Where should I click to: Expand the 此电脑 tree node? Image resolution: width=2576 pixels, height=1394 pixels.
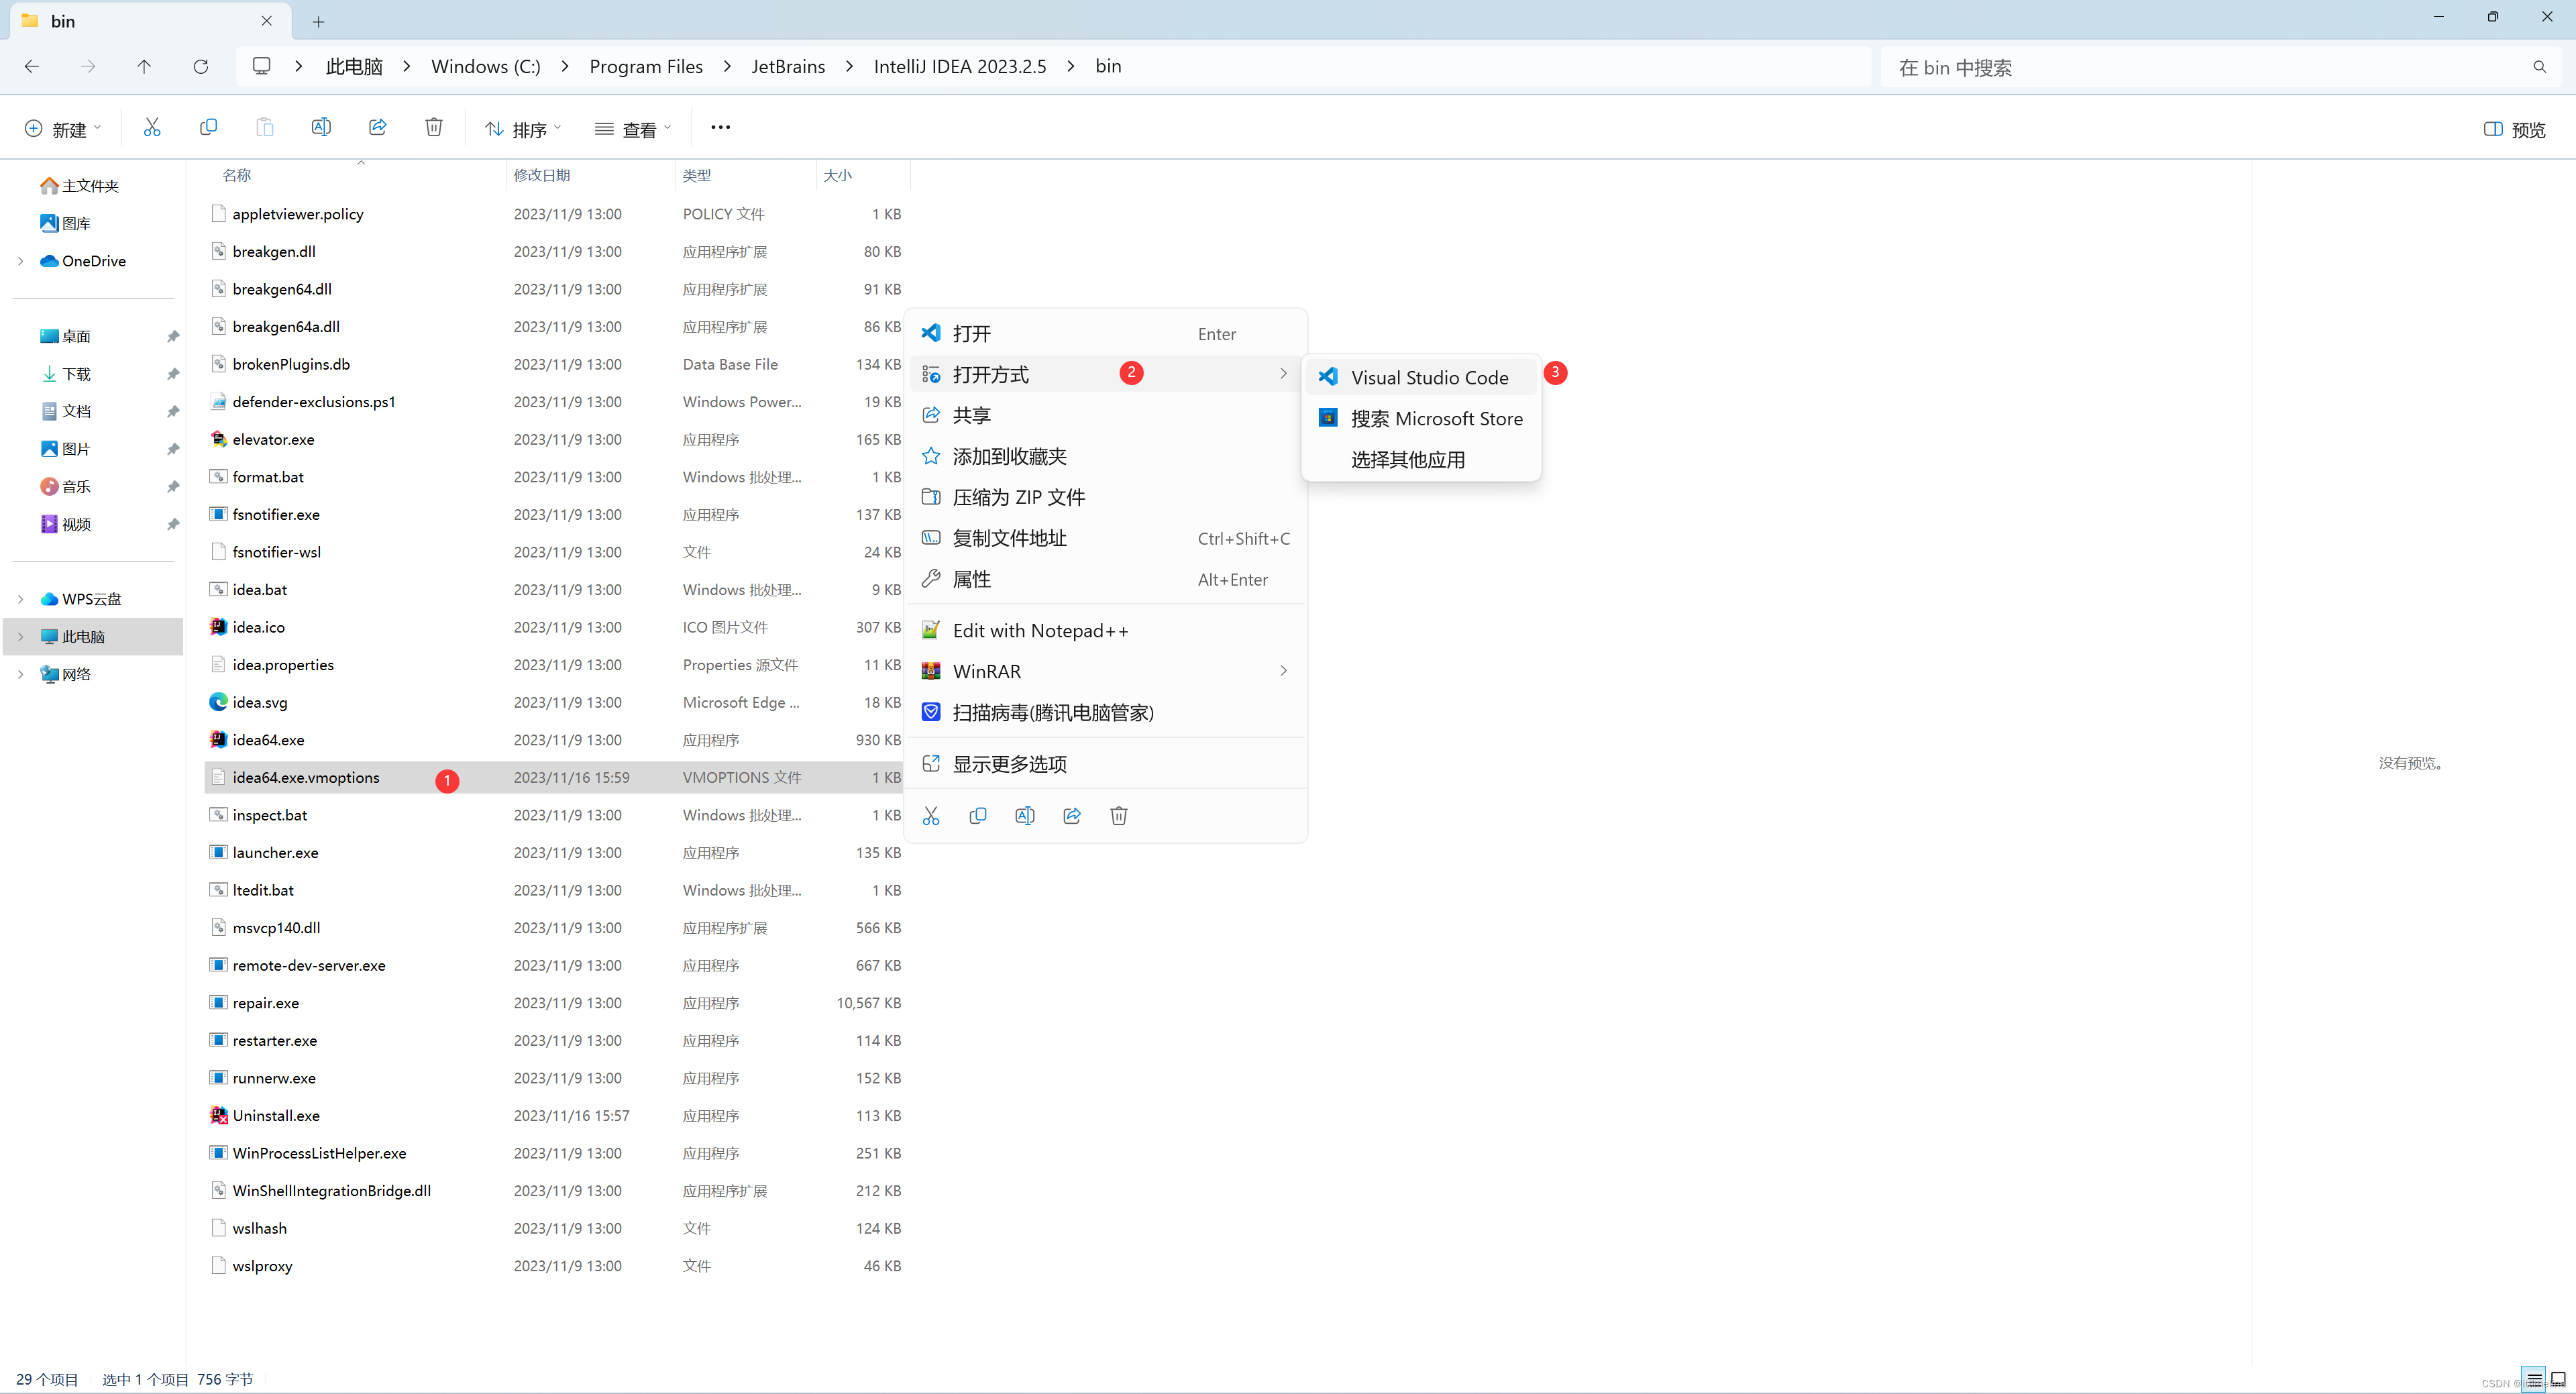tap(20, 637)
